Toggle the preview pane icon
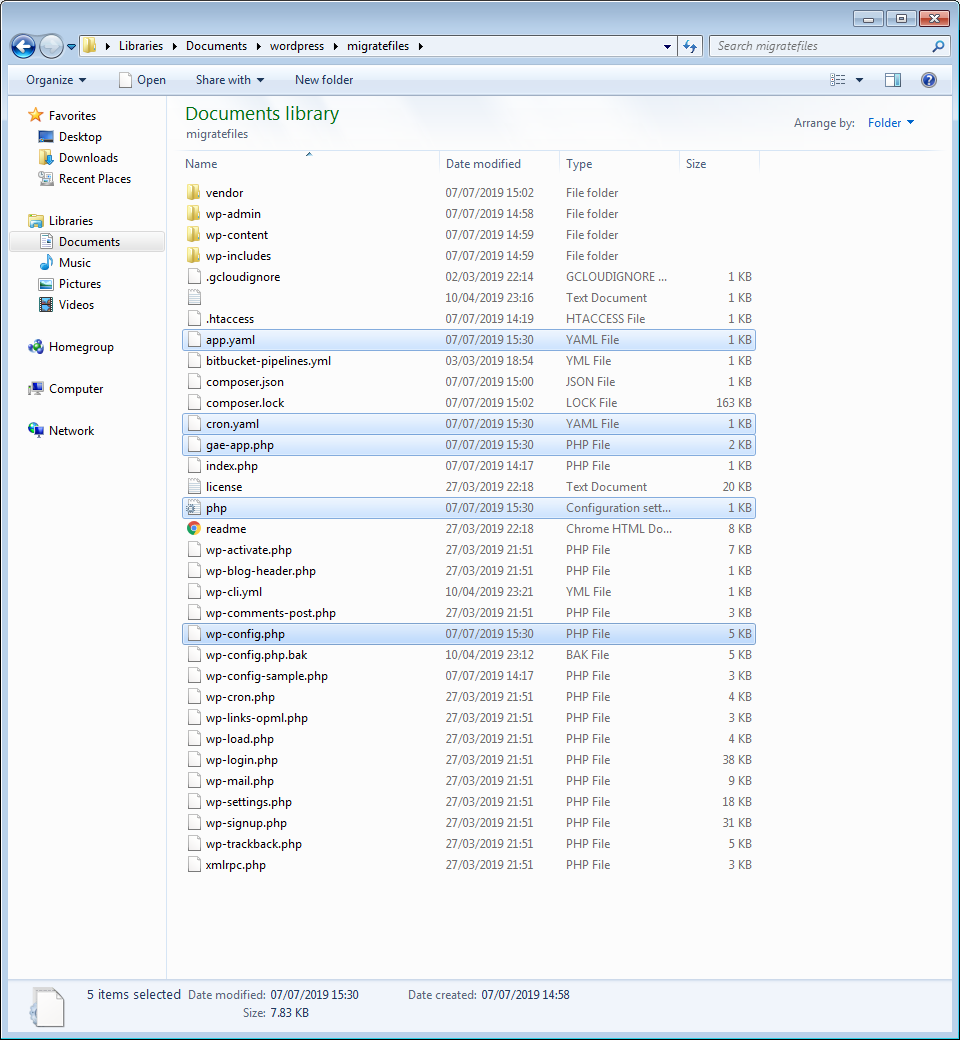 tap(893, 80)
